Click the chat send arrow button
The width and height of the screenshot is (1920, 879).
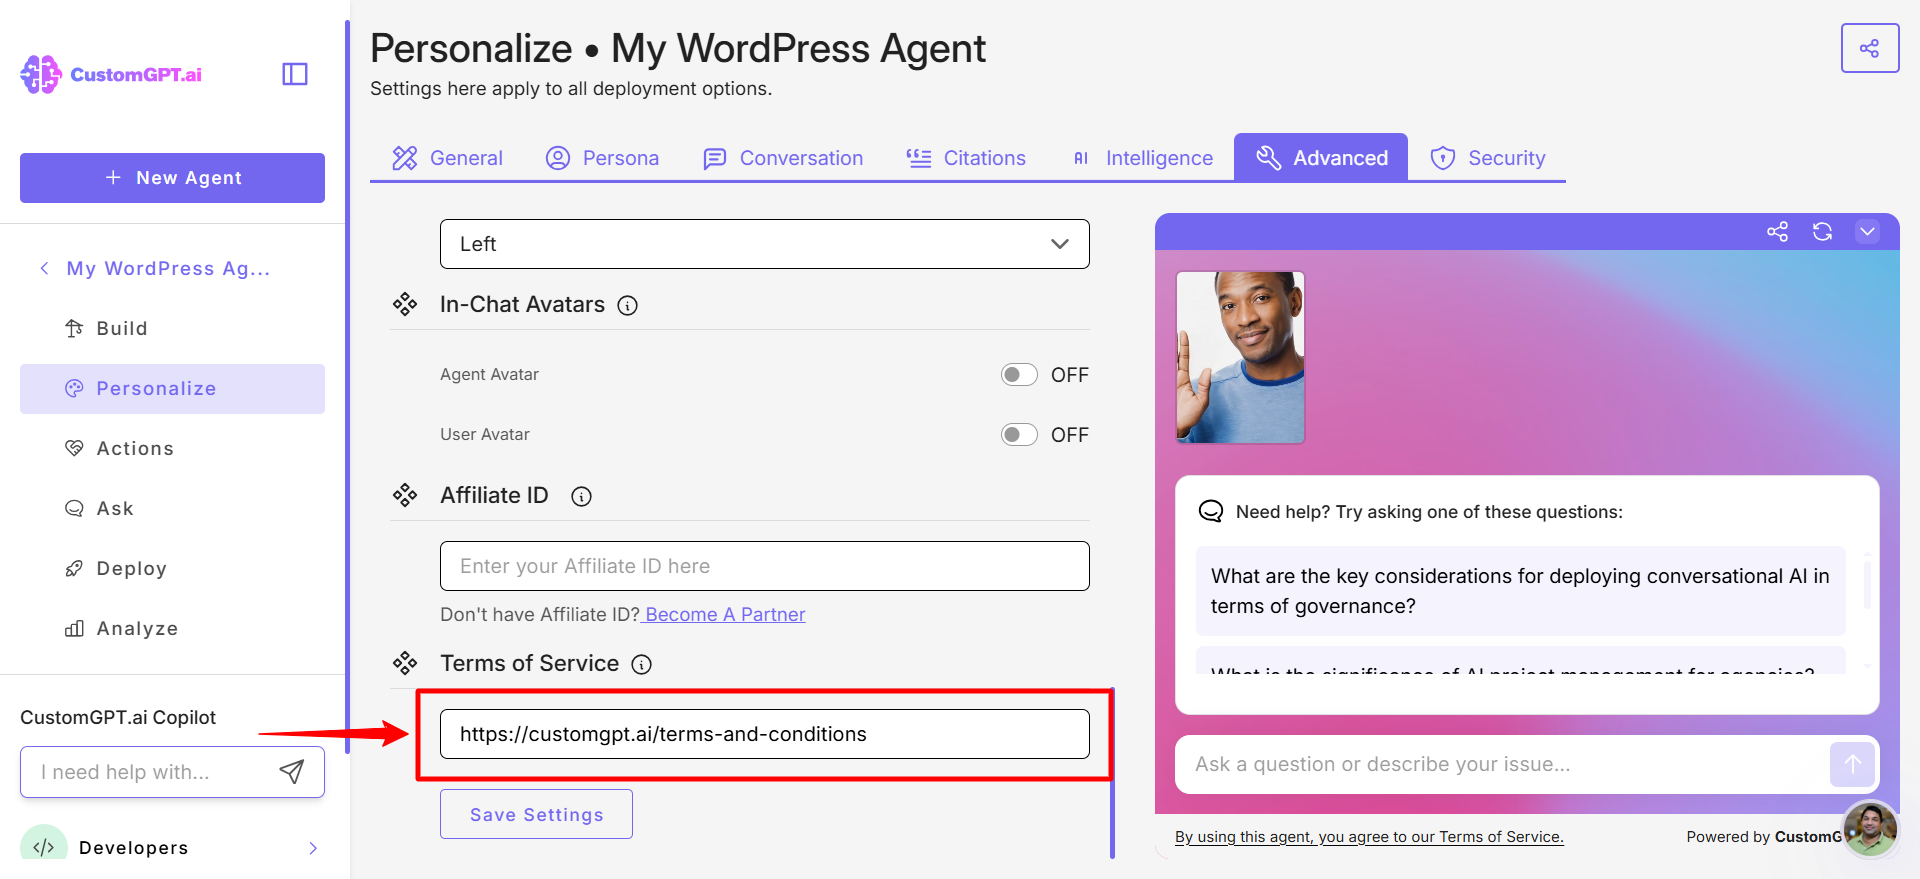(1852, 764)
